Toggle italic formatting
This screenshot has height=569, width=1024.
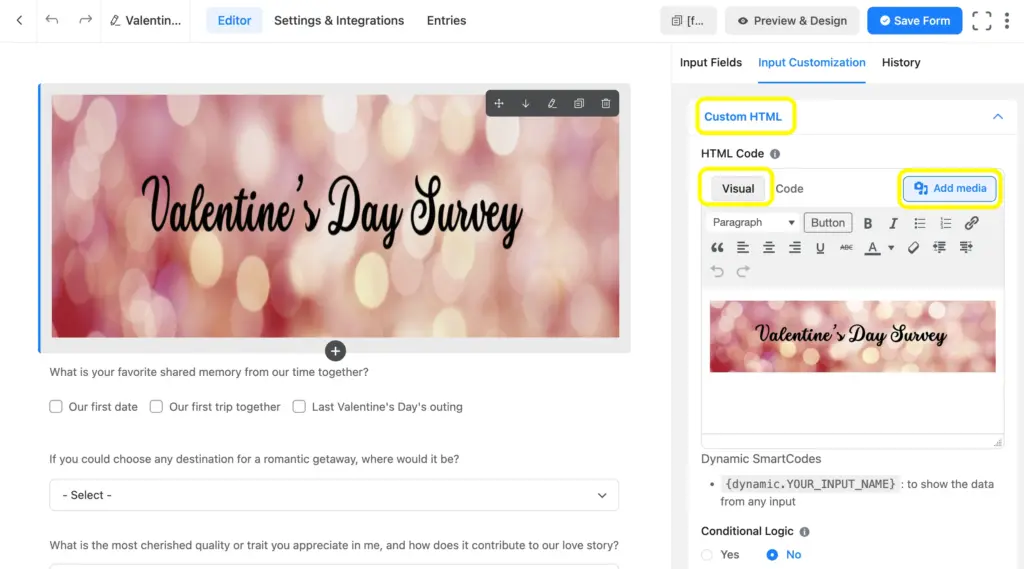point(893,223)
